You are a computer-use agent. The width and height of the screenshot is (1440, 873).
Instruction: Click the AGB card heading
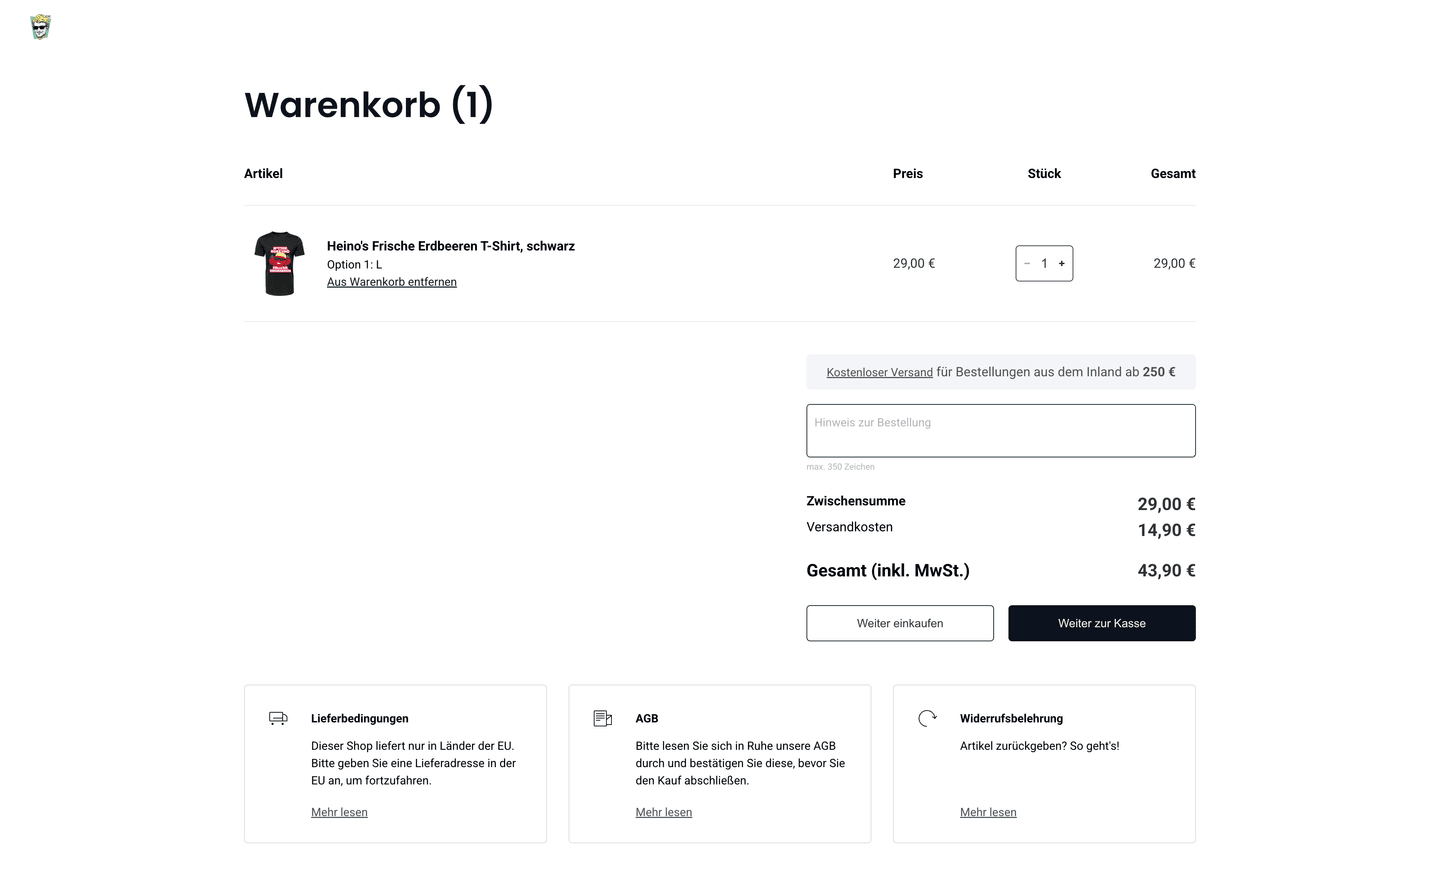(x=646, y=718)
